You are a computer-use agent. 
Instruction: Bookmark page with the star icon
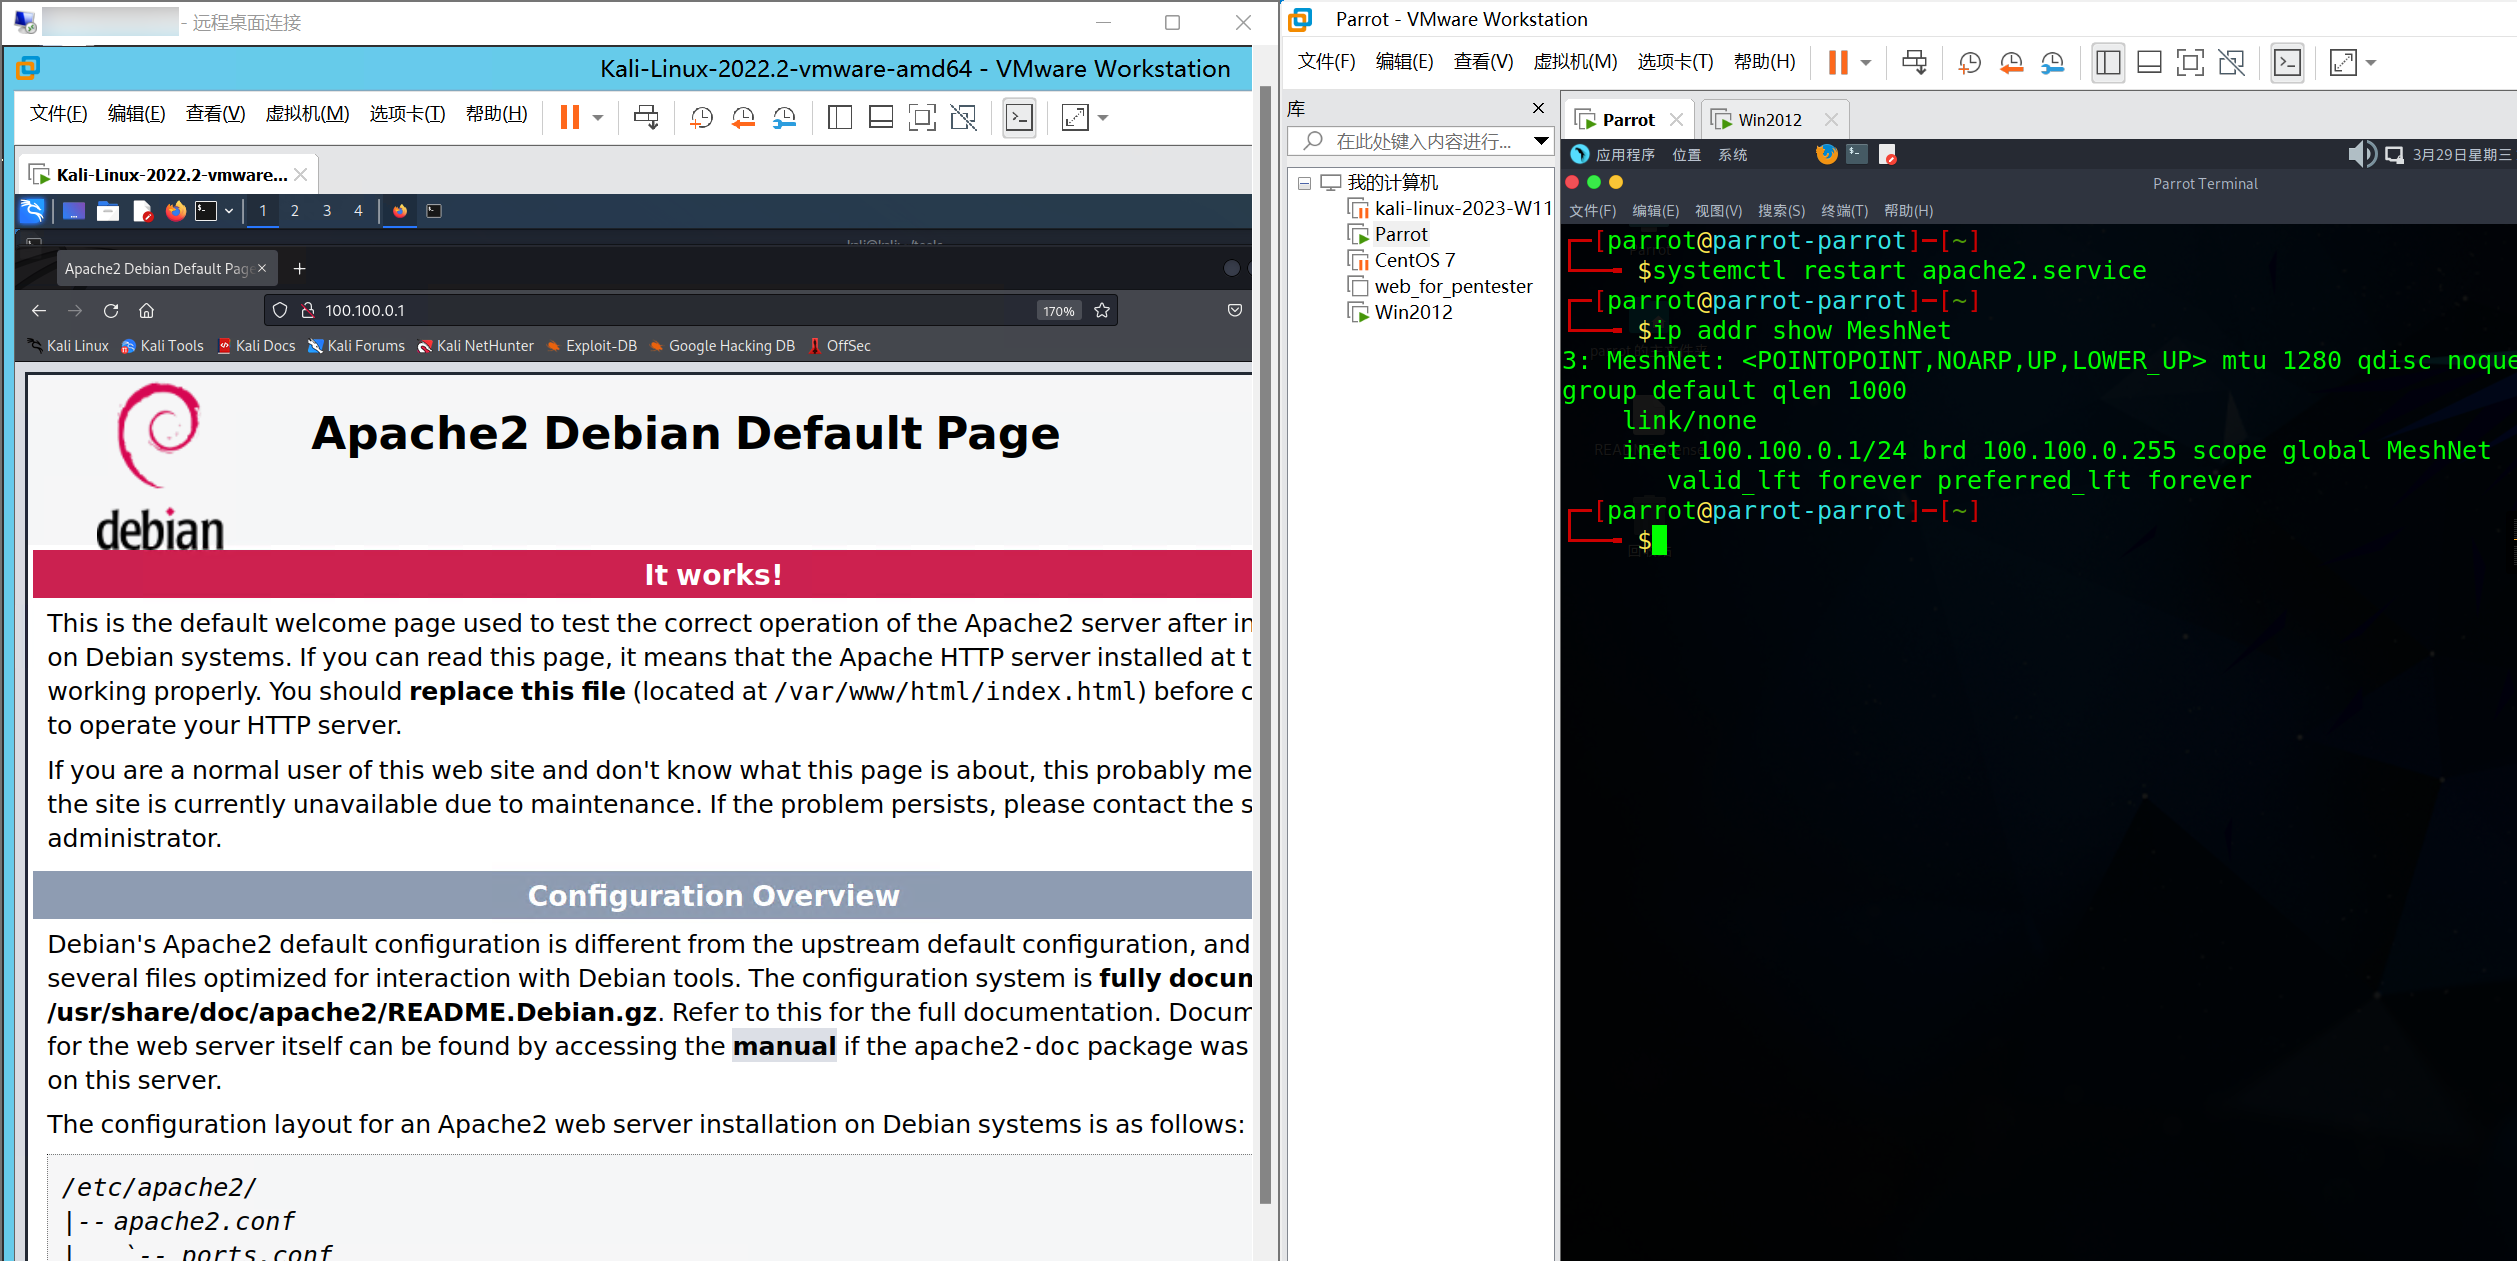coord(1102,311)
